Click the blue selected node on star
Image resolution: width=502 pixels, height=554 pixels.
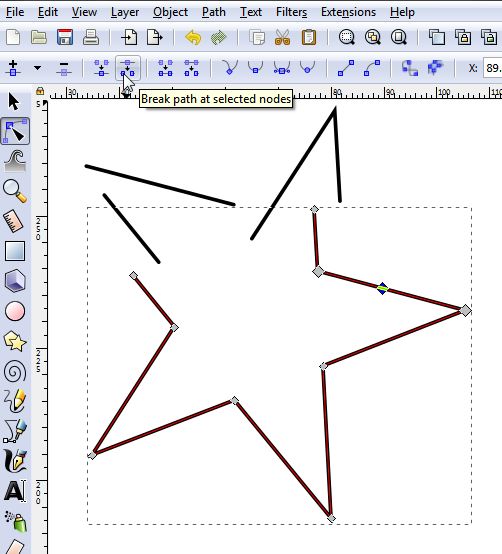pos(382,288)
